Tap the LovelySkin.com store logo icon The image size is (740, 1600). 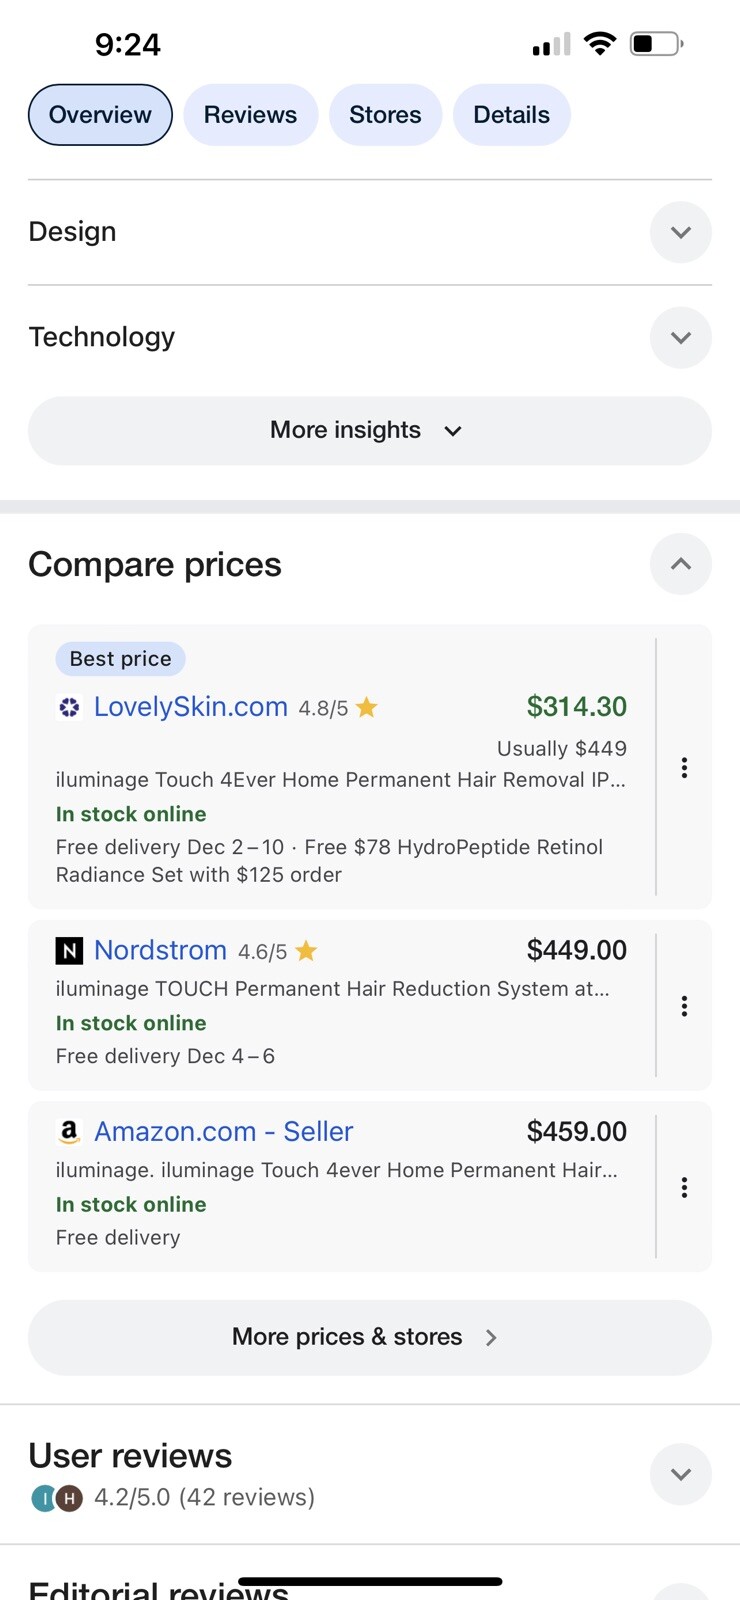point(69,707)
